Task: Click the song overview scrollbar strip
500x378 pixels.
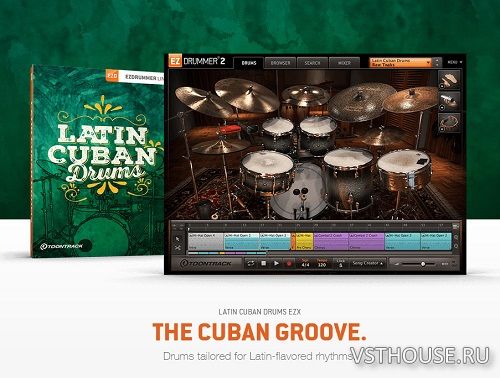Action: pyautogui.click(x=227, y=253)
